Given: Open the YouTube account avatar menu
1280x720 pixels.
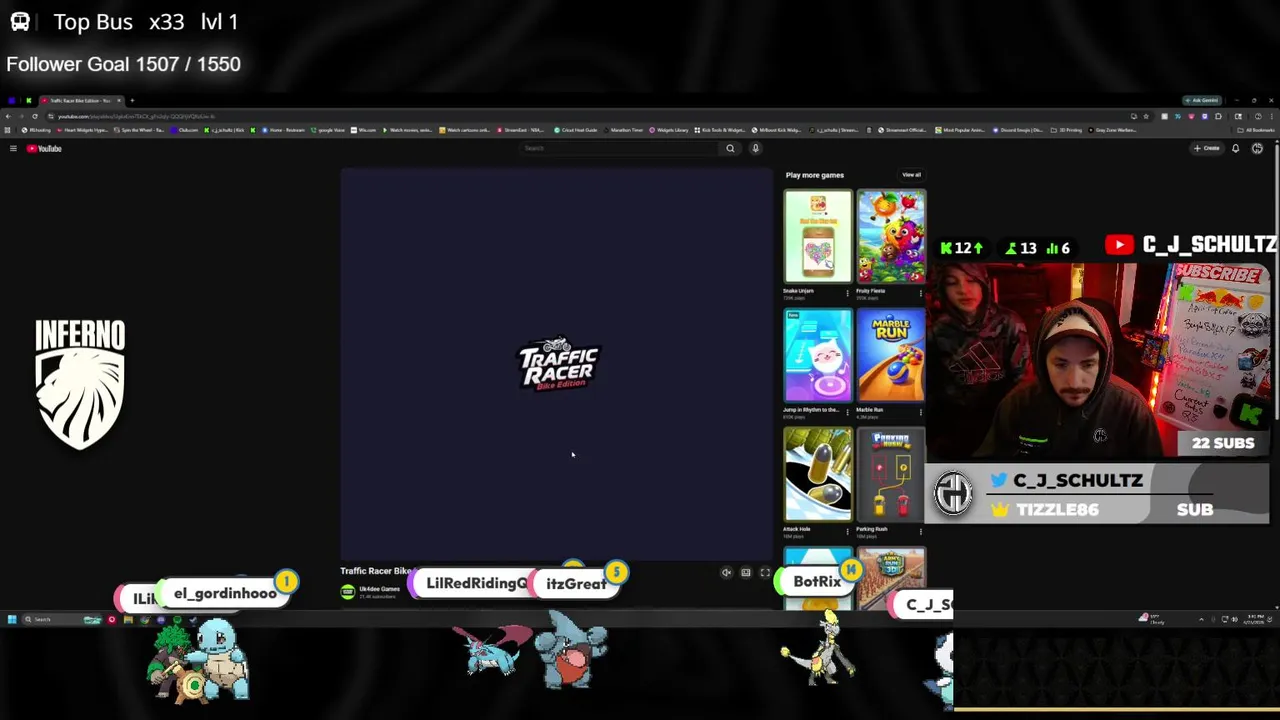Looking at the screenshot, I should (x=1257, y=148).
